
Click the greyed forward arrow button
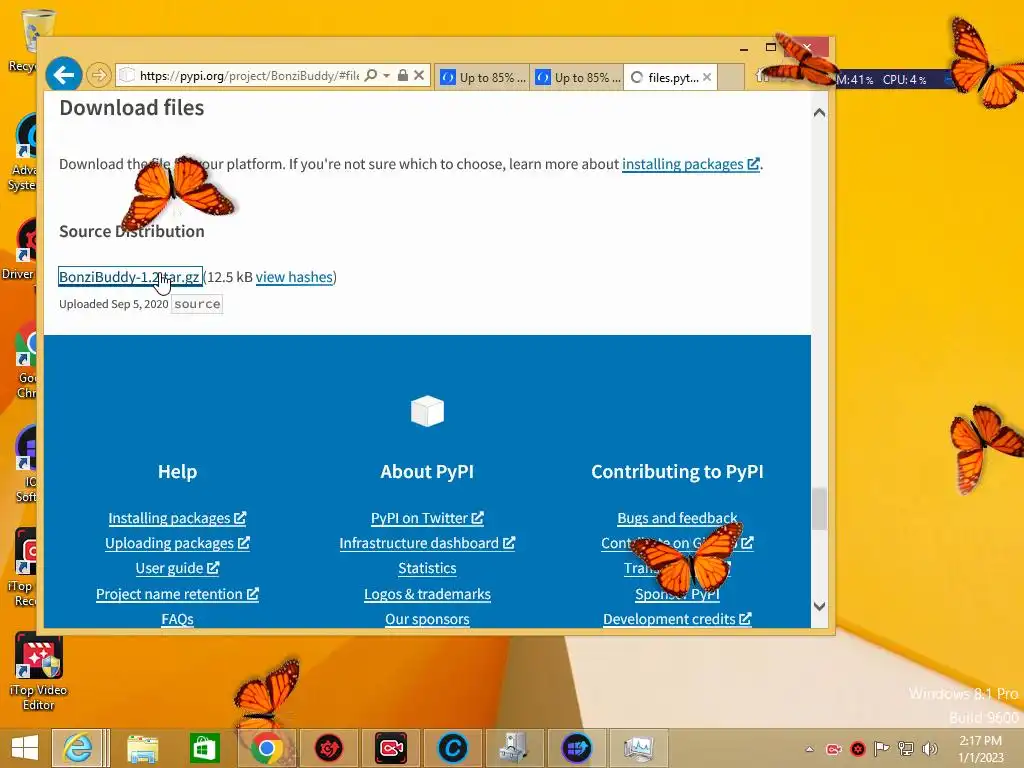99,76
